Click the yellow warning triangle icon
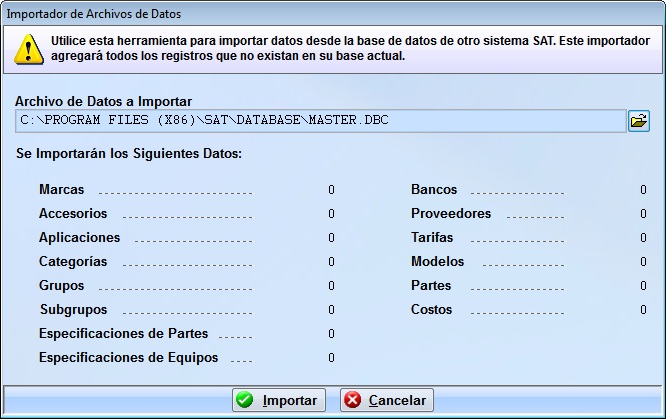Screen dimensions: 666x419 (26, 48)
